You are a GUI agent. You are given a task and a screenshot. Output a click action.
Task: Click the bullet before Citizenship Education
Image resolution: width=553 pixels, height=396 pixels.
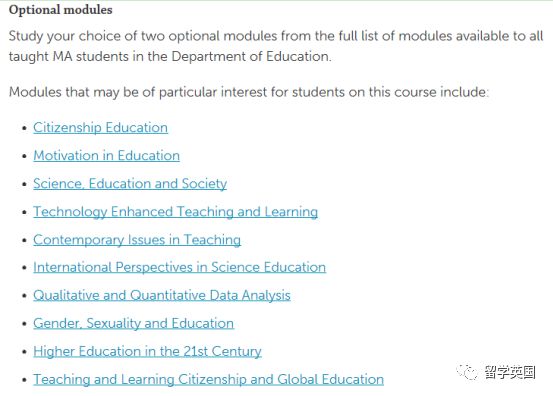(x=24, y=128)
